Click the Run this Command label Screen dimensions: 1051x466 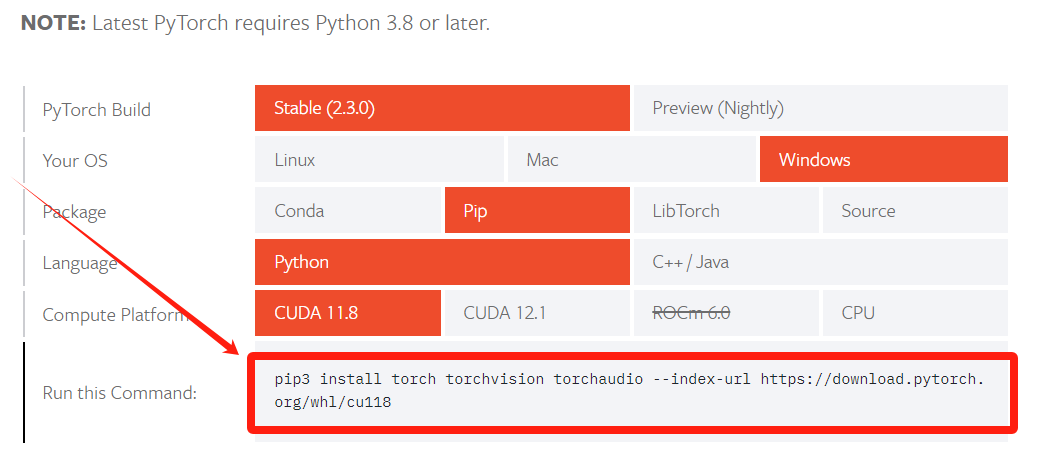coord(120,393)
